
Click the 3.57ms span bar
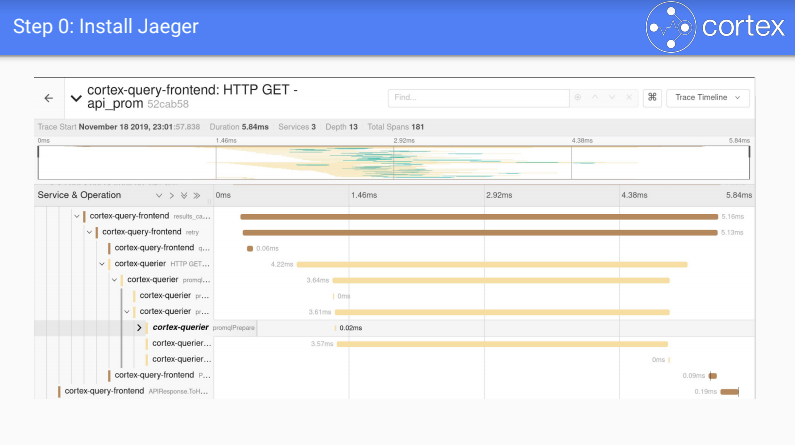tap(502, 344)
